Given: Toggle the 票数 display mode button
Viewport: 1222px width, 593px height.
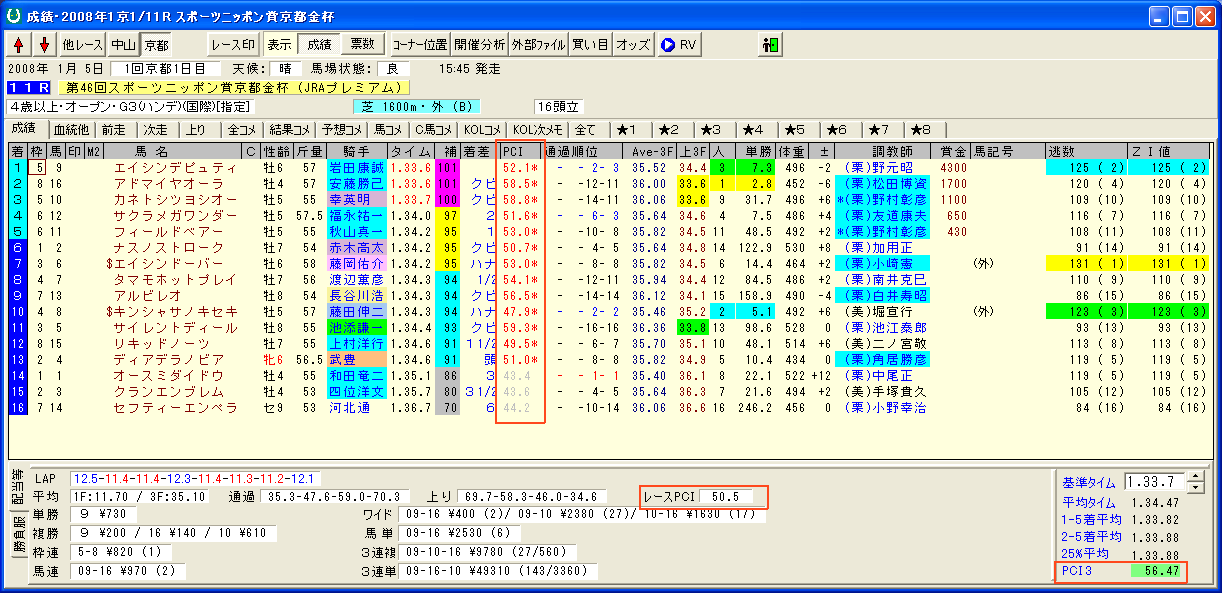Looking at the screenshot, I should coord(363,45).
